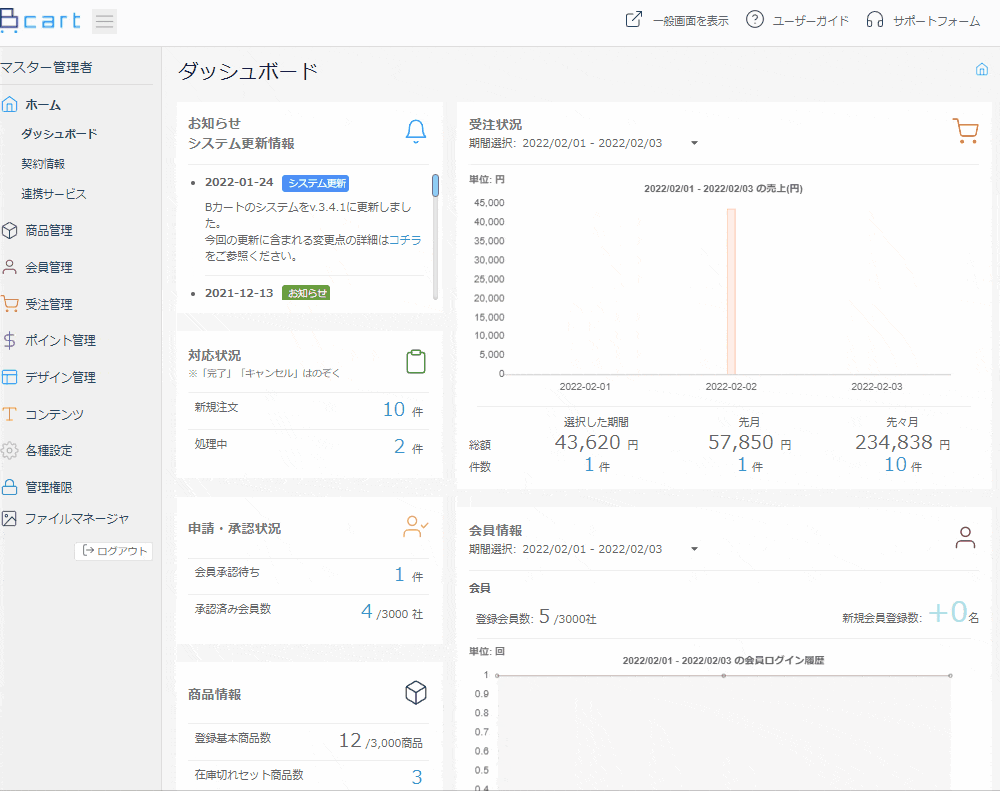
Task: Click the 受注管理 cart icon in sidebar
Action: click(10, 304)
